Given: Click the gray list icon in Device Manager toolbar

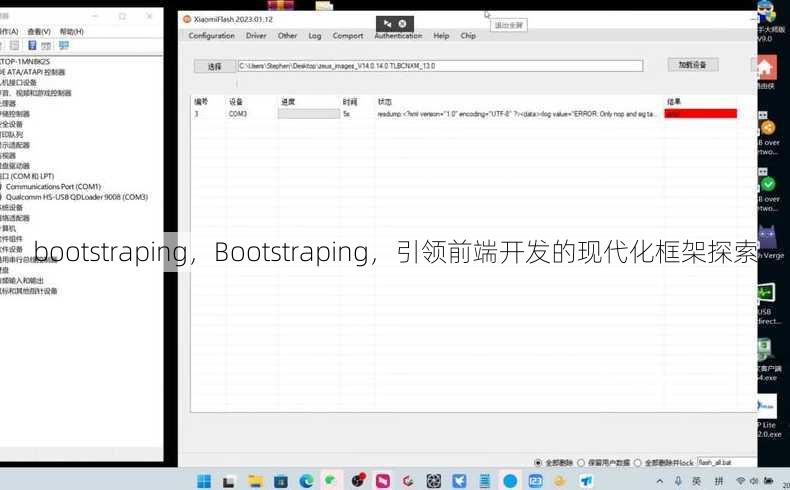Looking at the screenshot, I should [x=15, y=45].
